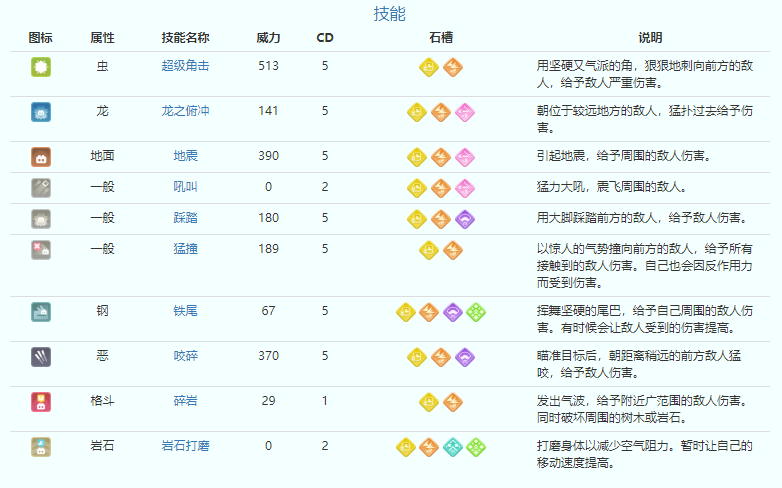Select the orange stone slot in 铁尾 row

click(x=429, y=312)
